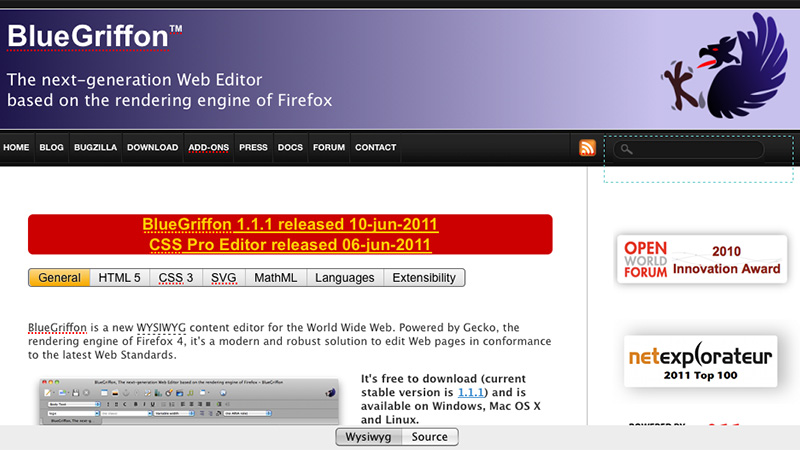This screenshot has width=800, height=450.
Task: Switch to the Languages tab
Action: [x=344, y=278]
